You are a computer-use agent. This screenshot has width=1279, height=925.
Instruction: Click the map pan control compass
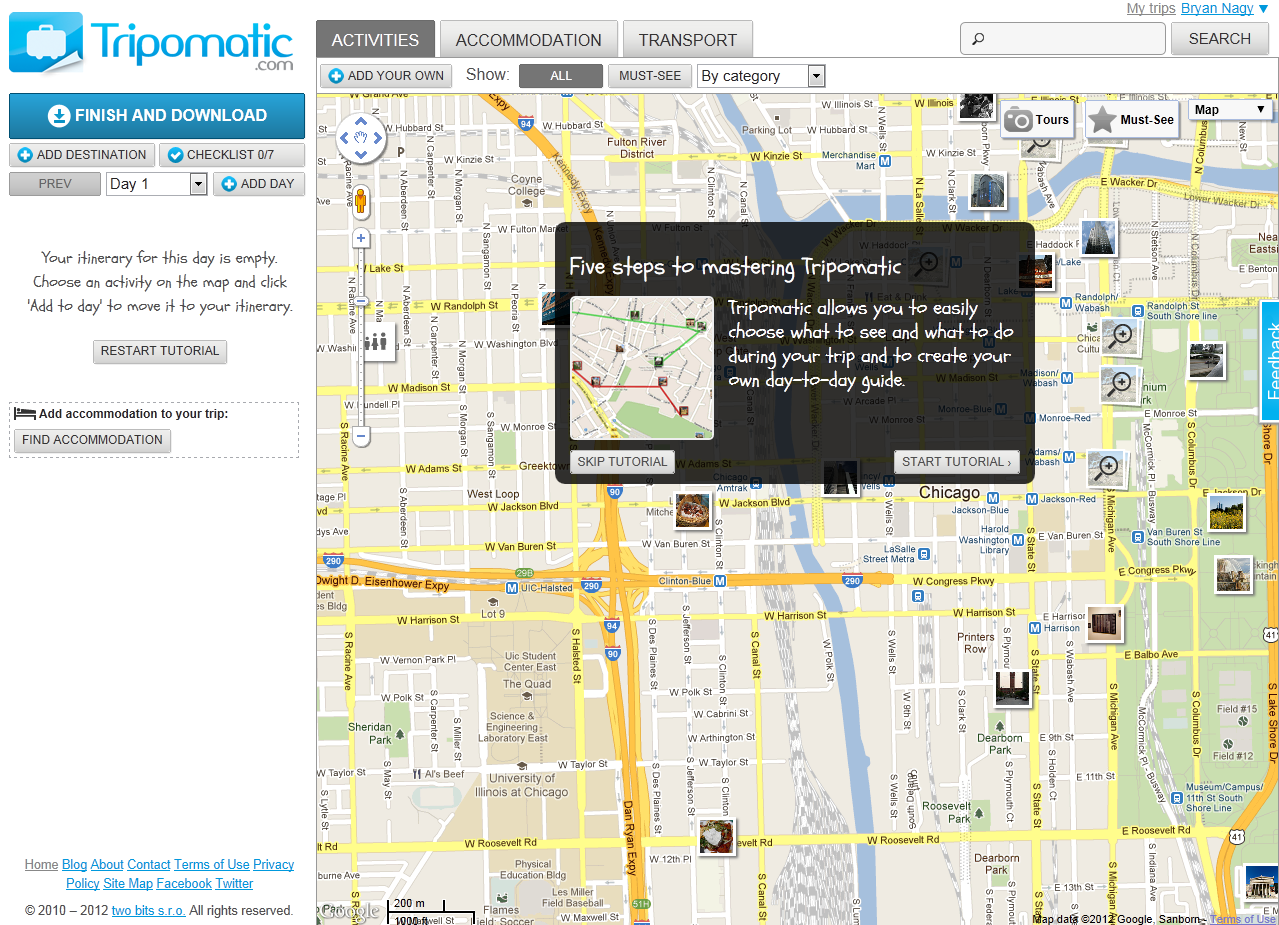361,138
